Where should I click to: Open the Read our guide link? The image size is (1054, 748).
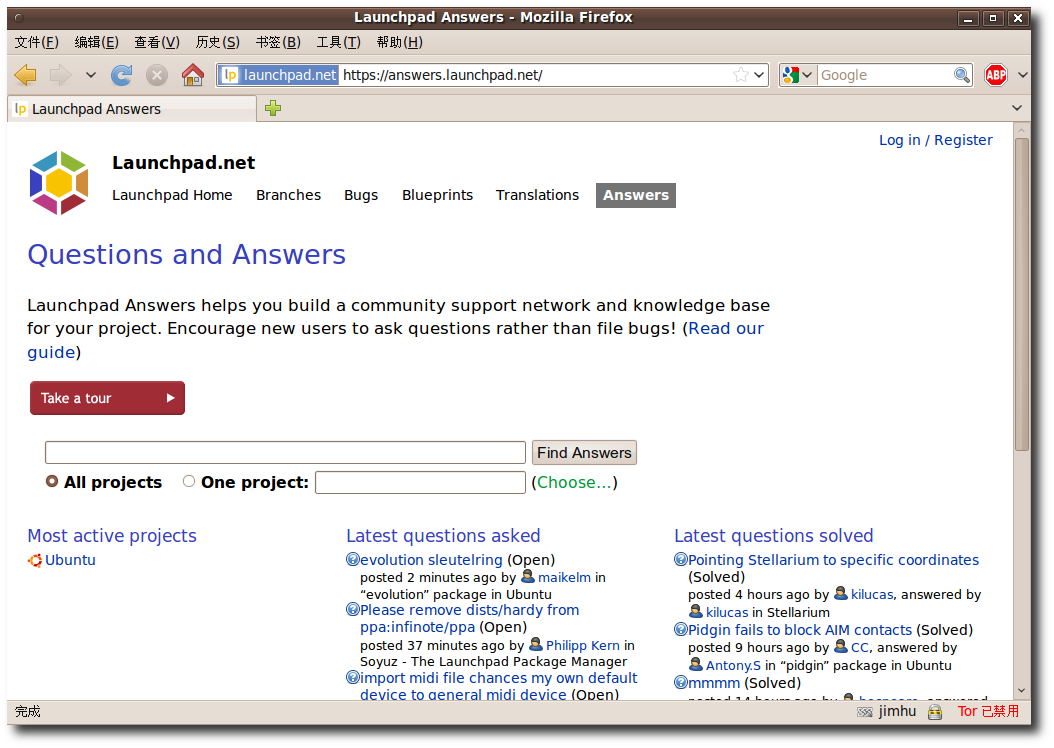click(x=726, y=329)
